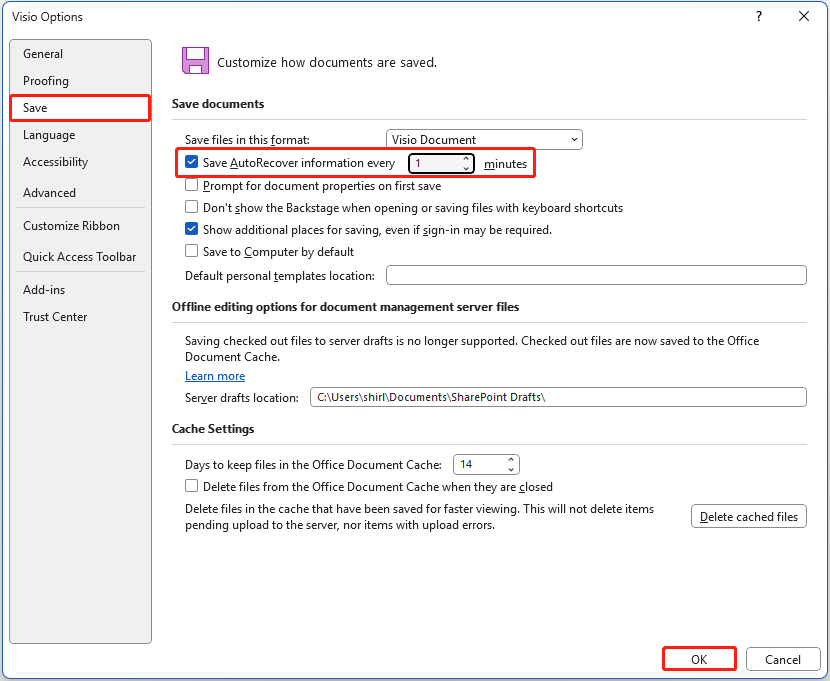Image resolution: width=830 pixels, height=681 pixels.
Task: Click the Default personal templates location field
Action: pos(595,274)
